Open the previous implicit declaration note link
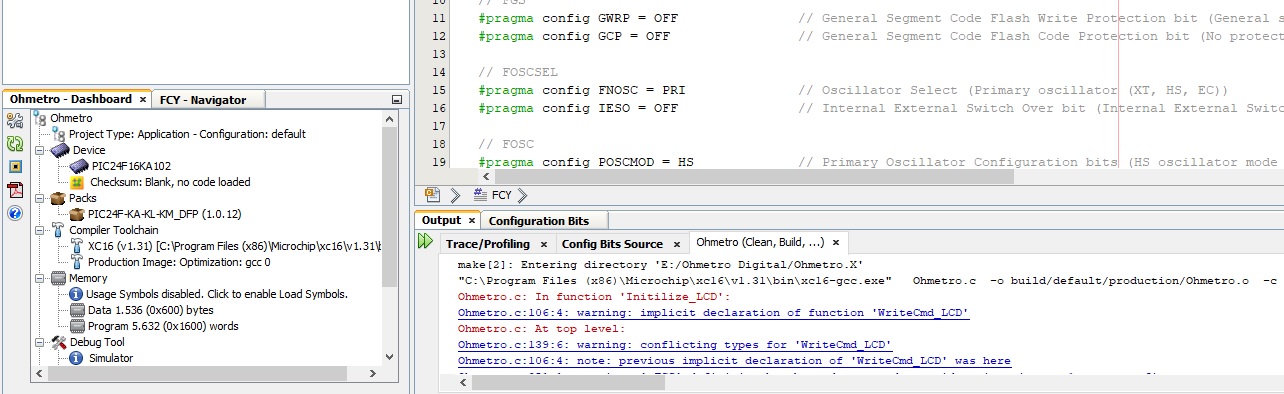The image size is (1284, 394). tap(734, 361)
